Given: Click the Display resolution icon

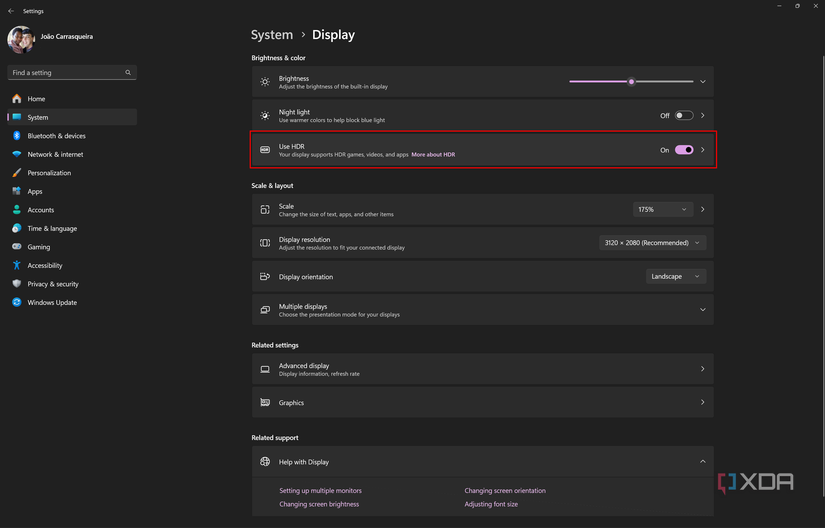Looking at the screenshot, I should [265, 243].
